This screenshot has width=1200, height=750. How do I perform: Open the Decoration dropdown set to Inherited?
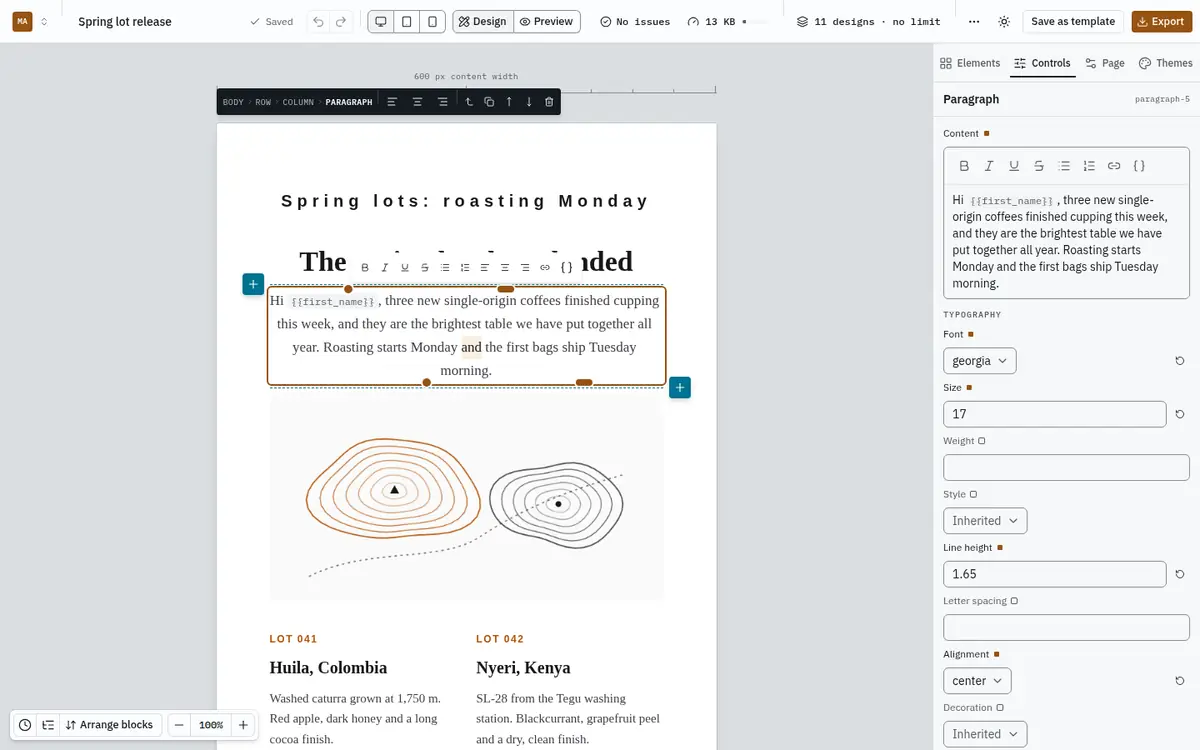[985, 734]
